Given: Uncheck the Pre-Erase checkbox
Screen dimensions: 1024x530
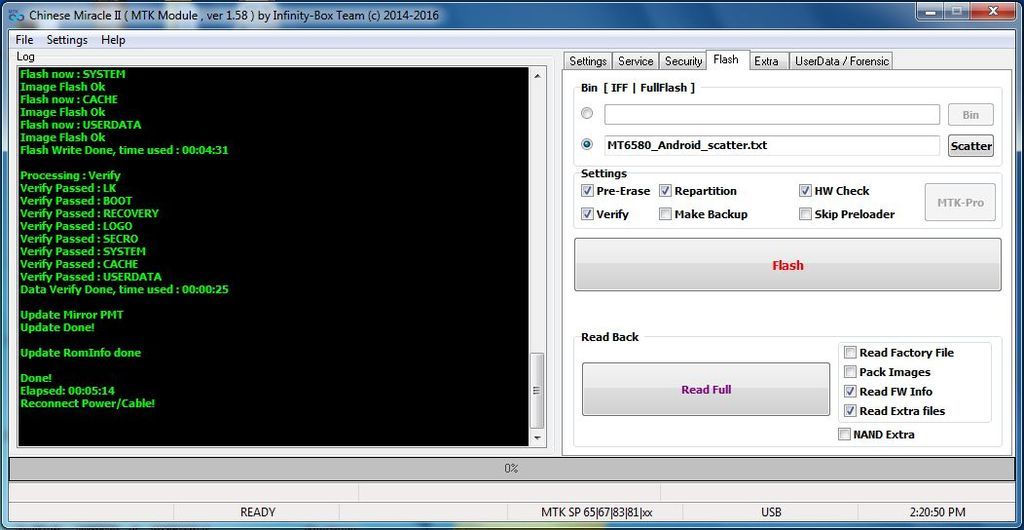Looking at the screenshot, I should point(587,191).
